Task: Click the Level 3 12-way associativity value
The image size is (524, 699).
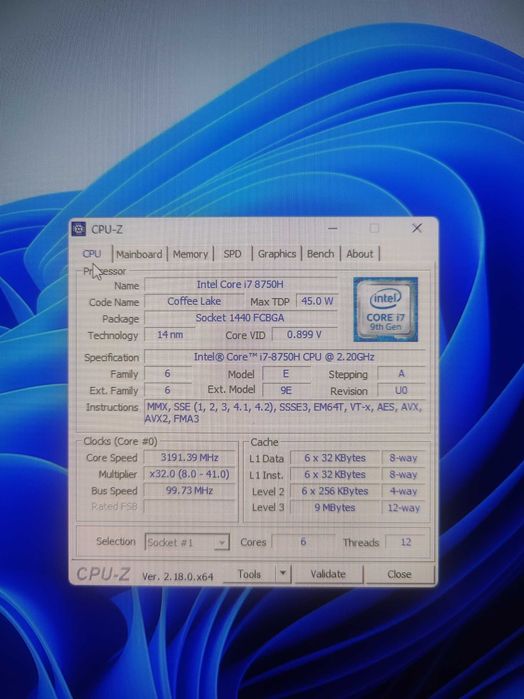Action: point(404,508)
